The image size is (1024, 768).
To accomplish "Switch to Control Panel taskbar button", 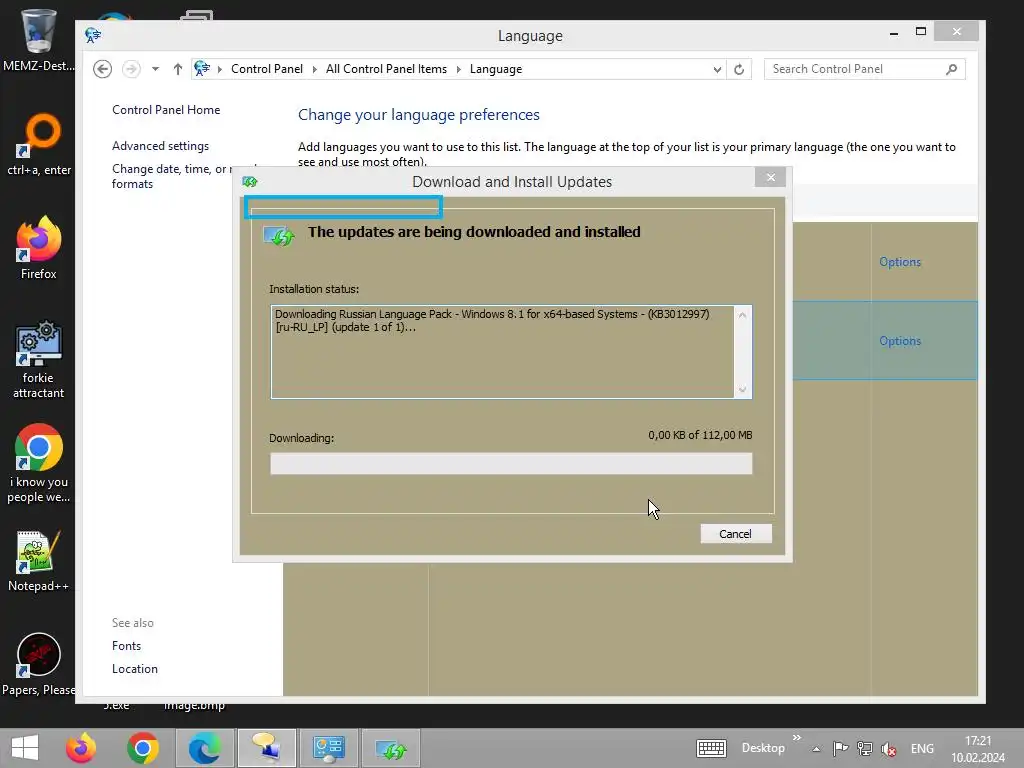I will click(x=328, y=748).
